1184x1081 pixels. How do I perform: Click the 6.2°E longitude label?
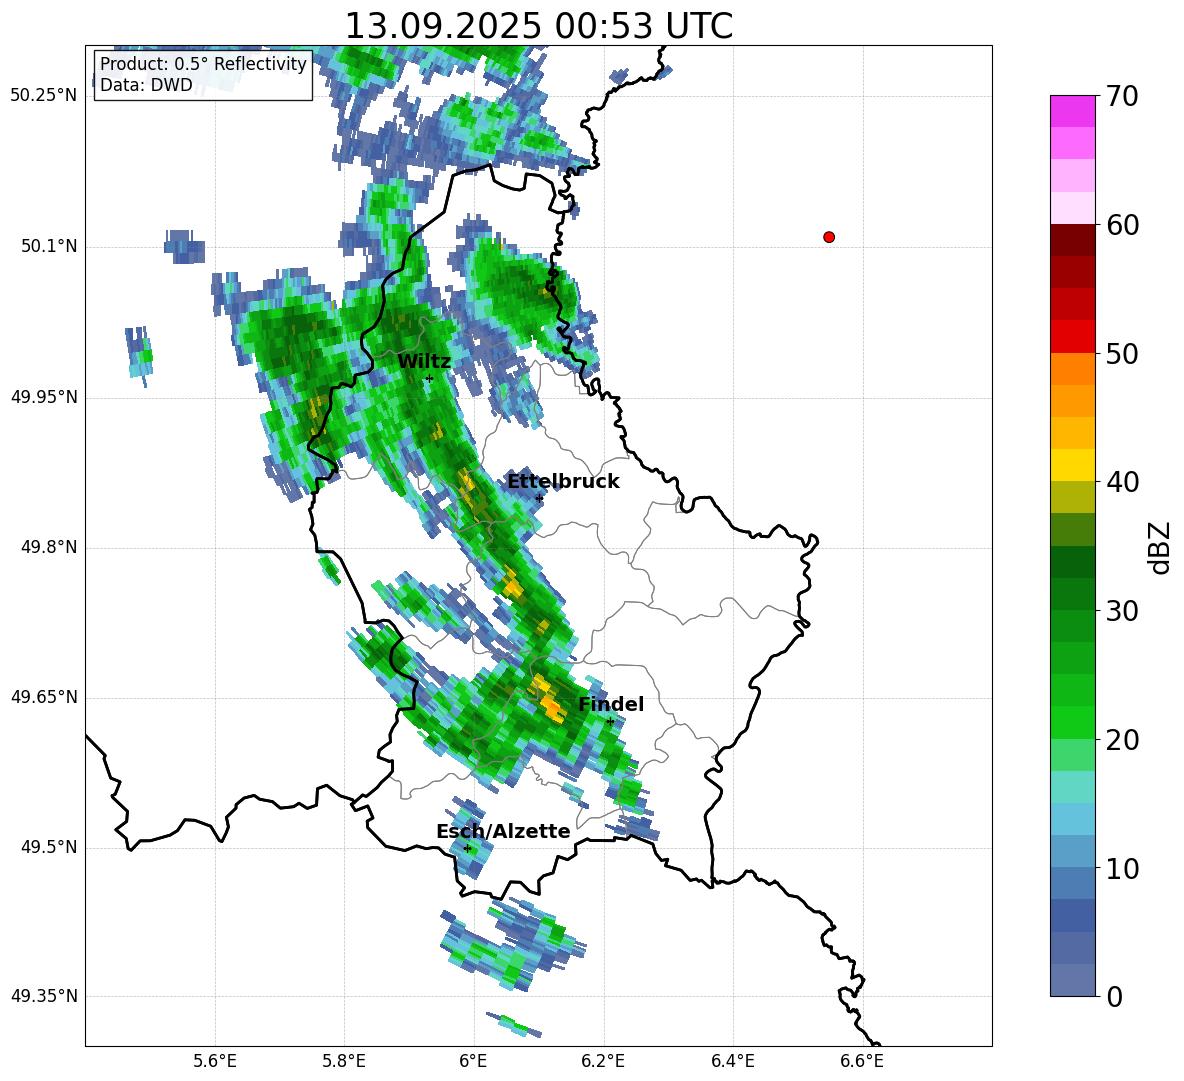(x=603, y=1061)
